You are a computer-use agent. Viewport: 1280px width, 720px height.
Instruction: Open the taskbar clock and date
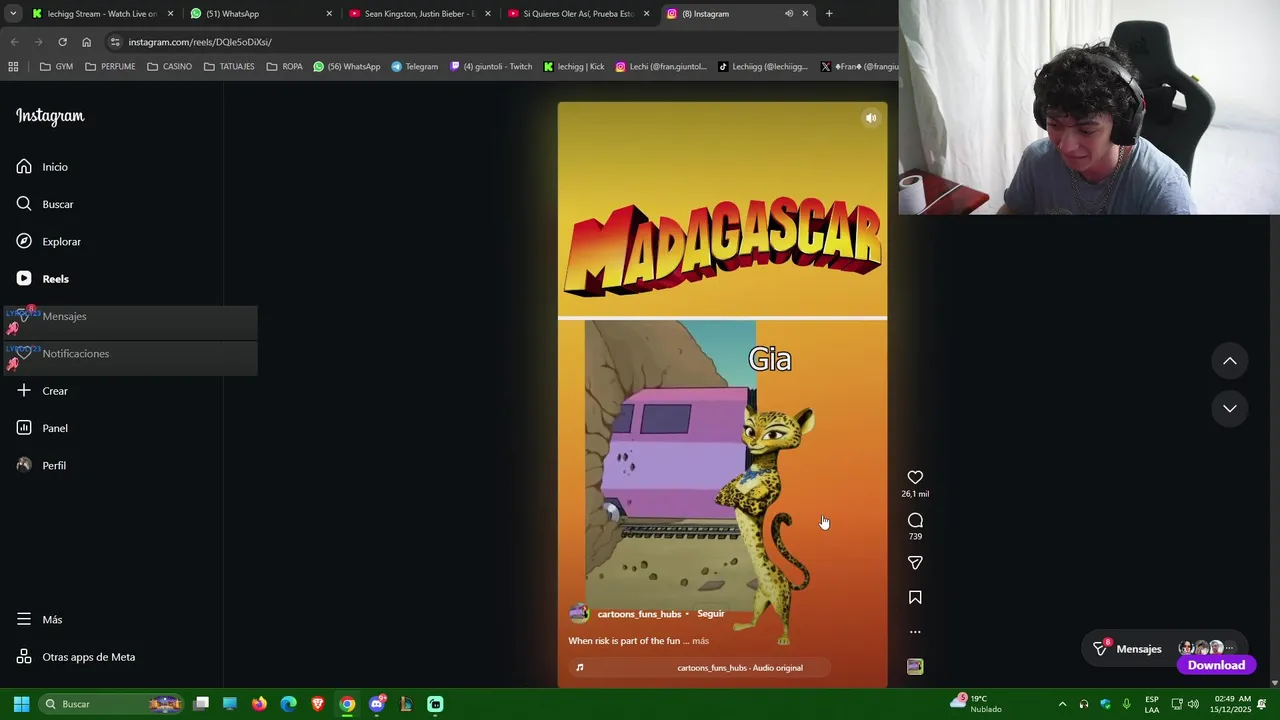(x=1230, y=704)
